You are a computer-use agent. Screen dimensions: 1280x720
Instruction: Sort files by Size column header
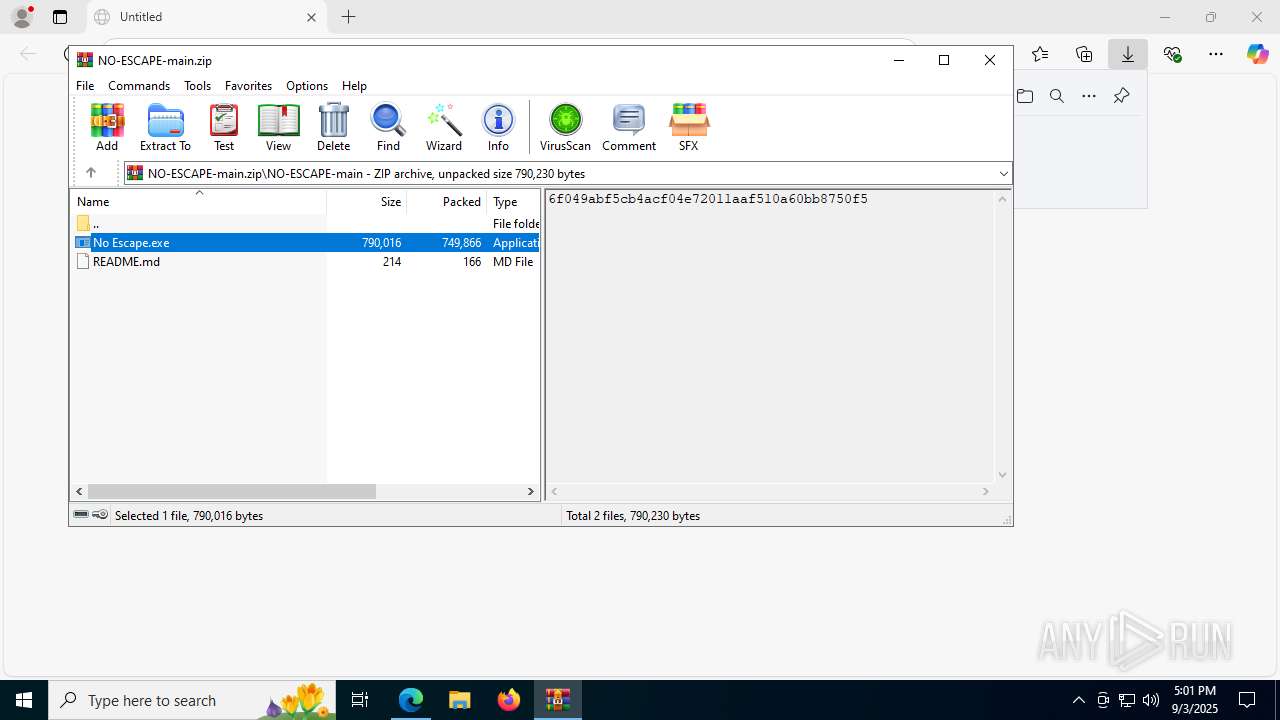pyautogui.click(x=367, y=202)
